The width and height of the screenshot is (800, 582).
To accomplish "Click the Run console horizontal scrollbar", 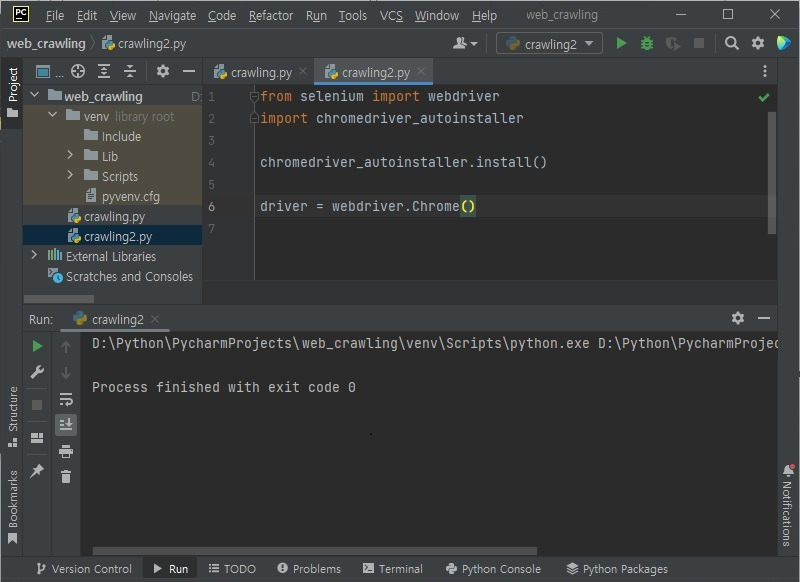I will click(x=315, y=551).
